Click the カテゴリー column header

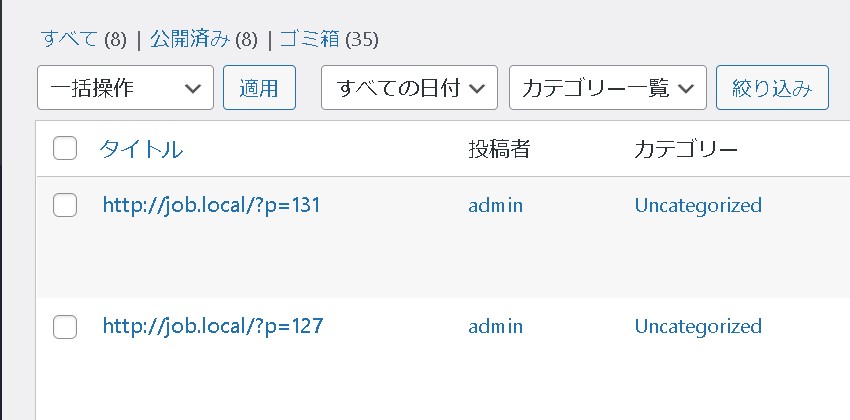pyautogui.click(x=686, y=149)
